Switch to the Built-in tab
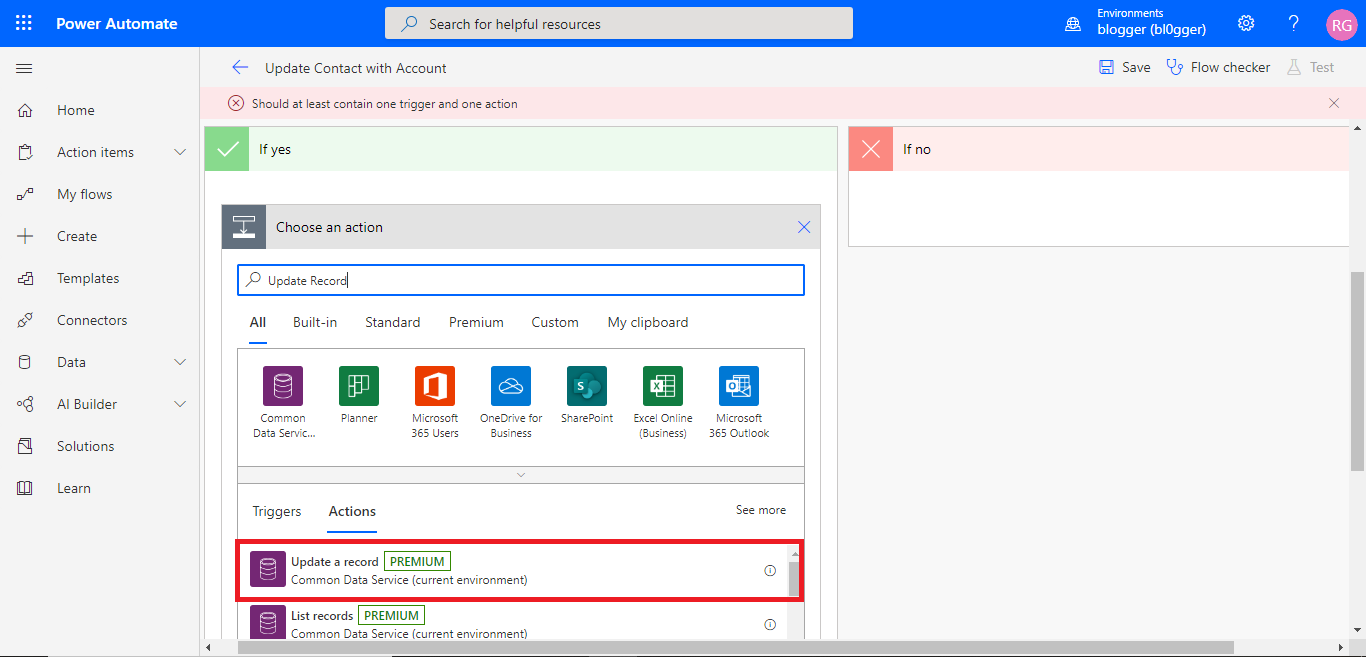Screen dimensions: 1366x657 point(315,322)
